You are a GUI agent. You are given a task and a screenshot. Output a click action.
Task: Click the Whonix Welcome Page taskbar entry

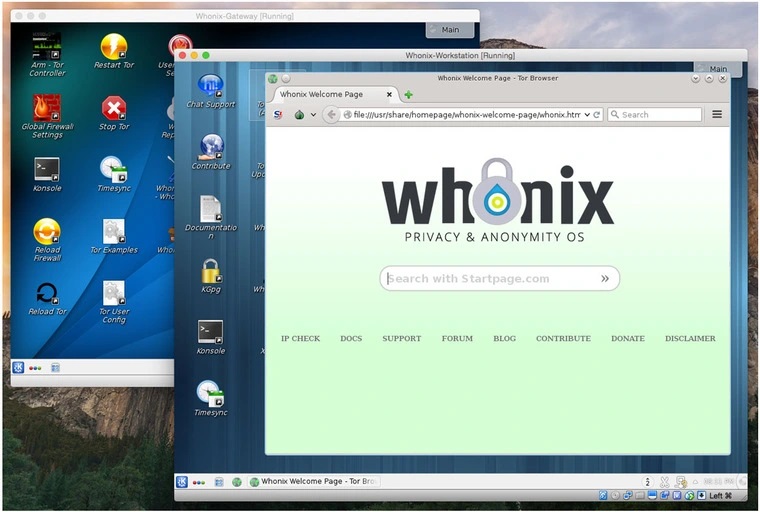[x=314, y=481]
